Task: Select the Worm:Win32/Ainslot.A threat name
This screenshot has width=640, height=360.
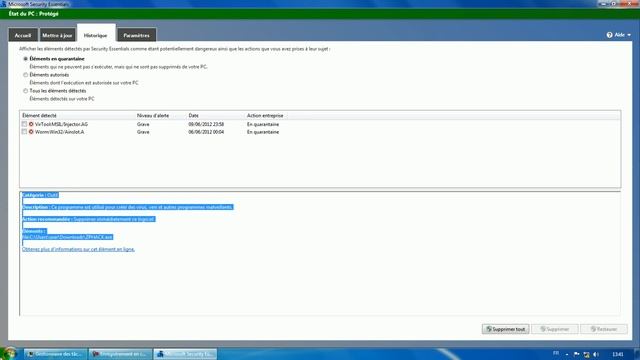Action: [x=60, y=132]
